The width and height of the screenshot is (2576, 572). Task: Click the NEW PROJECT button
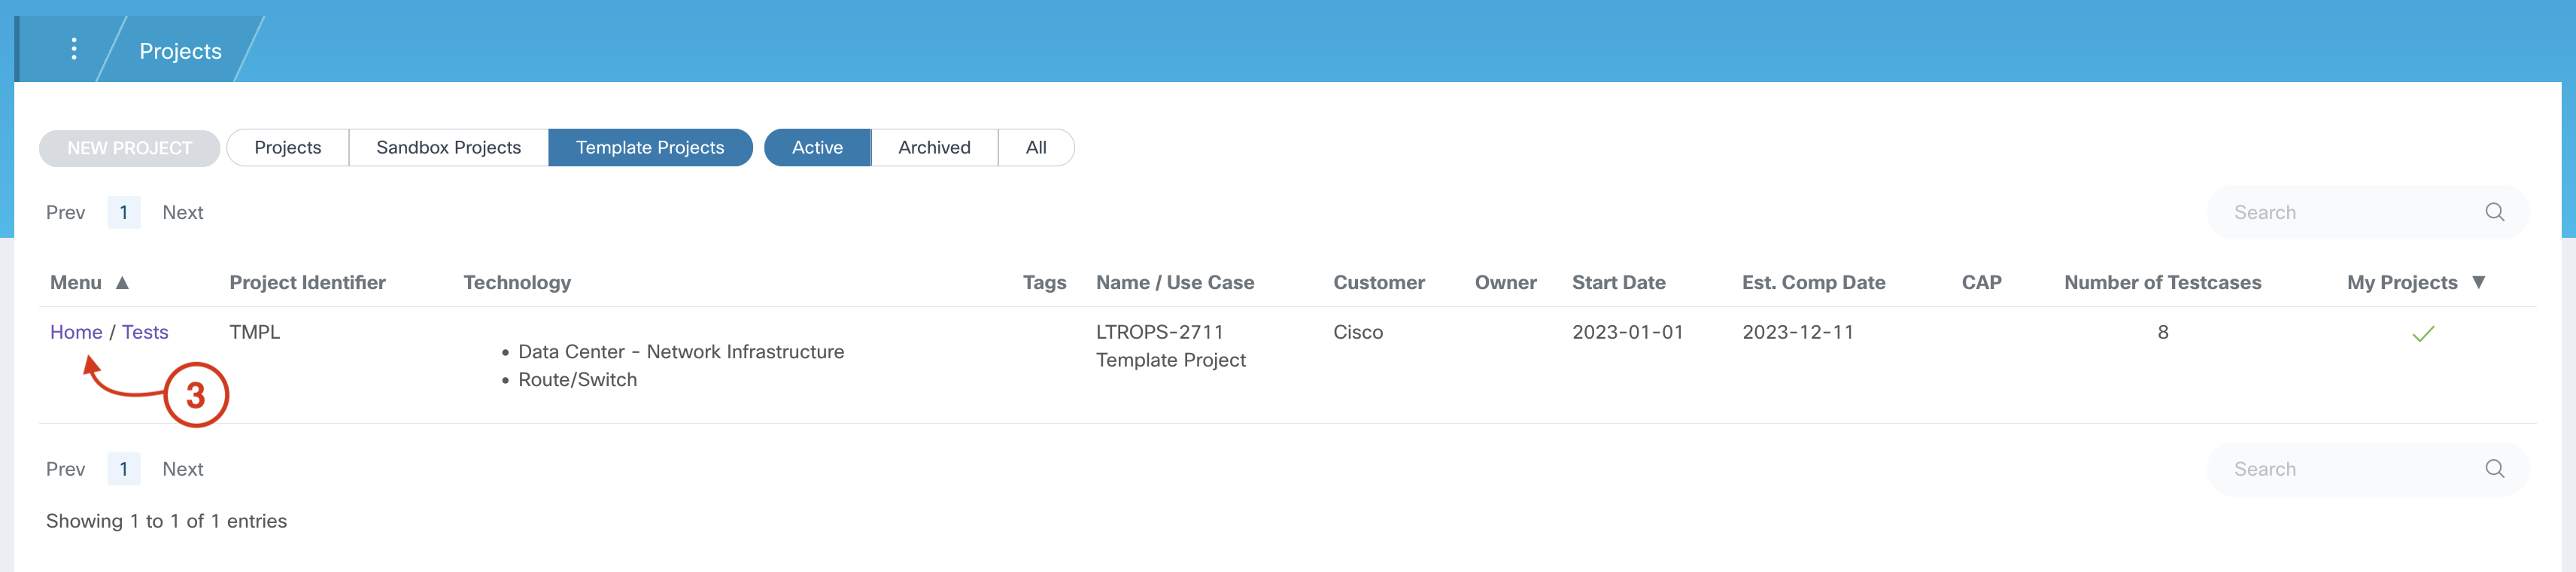[x=129, y=148]
